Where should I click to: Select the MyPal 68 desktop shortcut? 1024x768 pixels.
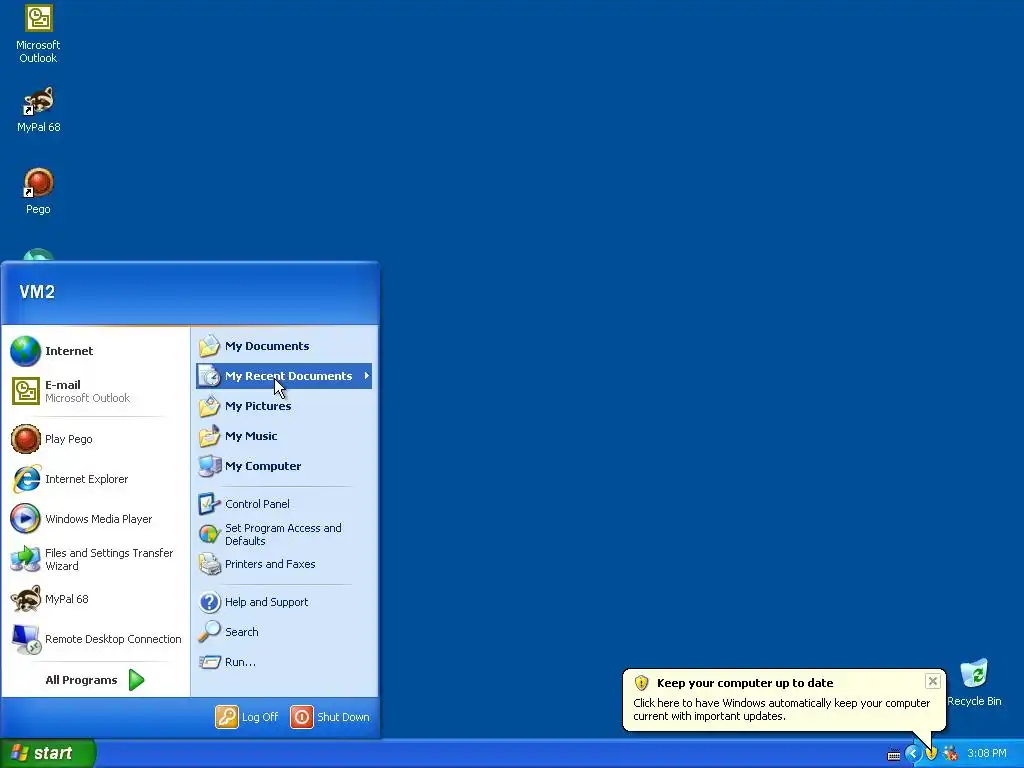click(x=38, y=109)
